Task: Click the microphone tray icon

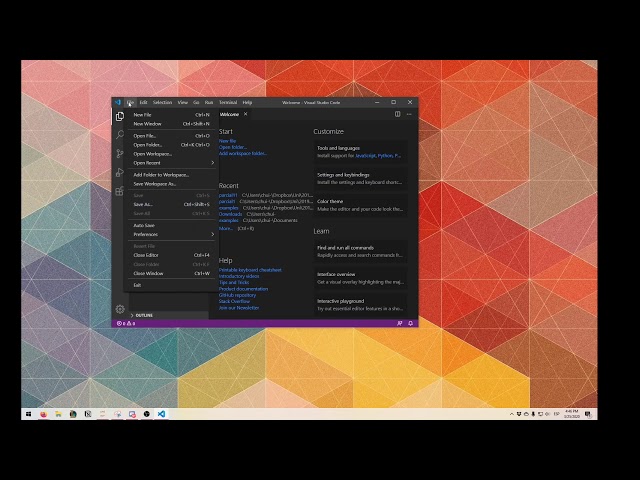Action: (533, 414)
